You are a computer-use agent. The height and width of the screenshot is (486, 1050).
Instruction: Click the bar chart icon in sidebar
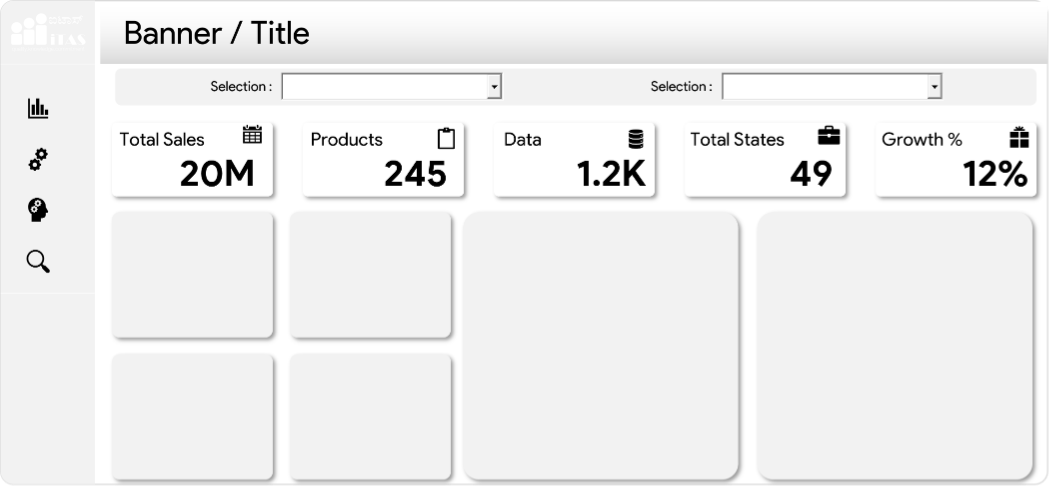click(x=38, y=108)
